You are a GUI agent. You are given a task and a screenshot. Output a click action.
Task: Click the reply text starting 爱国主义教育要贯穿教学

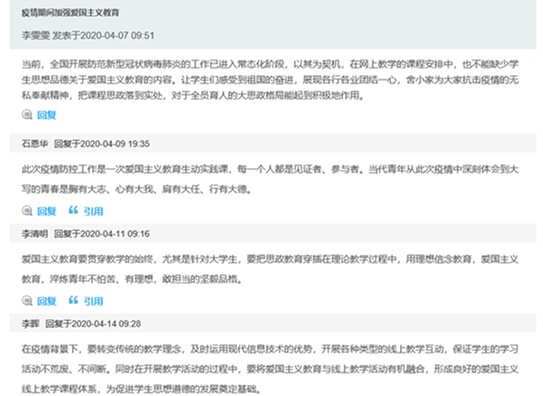(270, 269)
